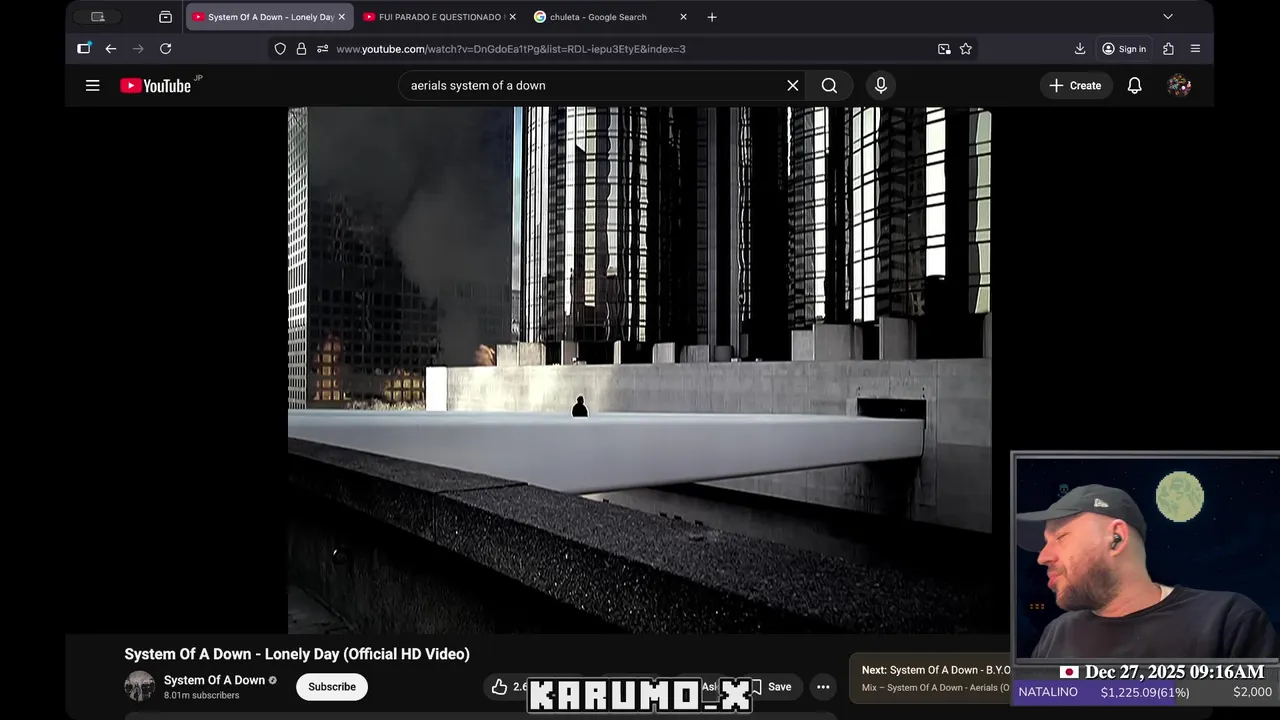Image resolution: width=1280 pixels, height=720 pixels.
Task: Open the YouTube guide hamburger menu
Action: point(93,86)
